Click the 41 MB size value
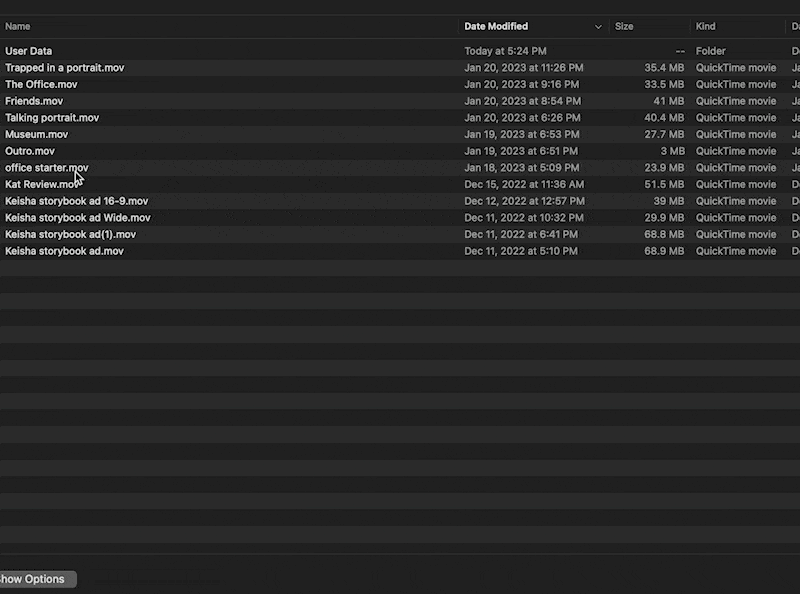 [668, 101]
